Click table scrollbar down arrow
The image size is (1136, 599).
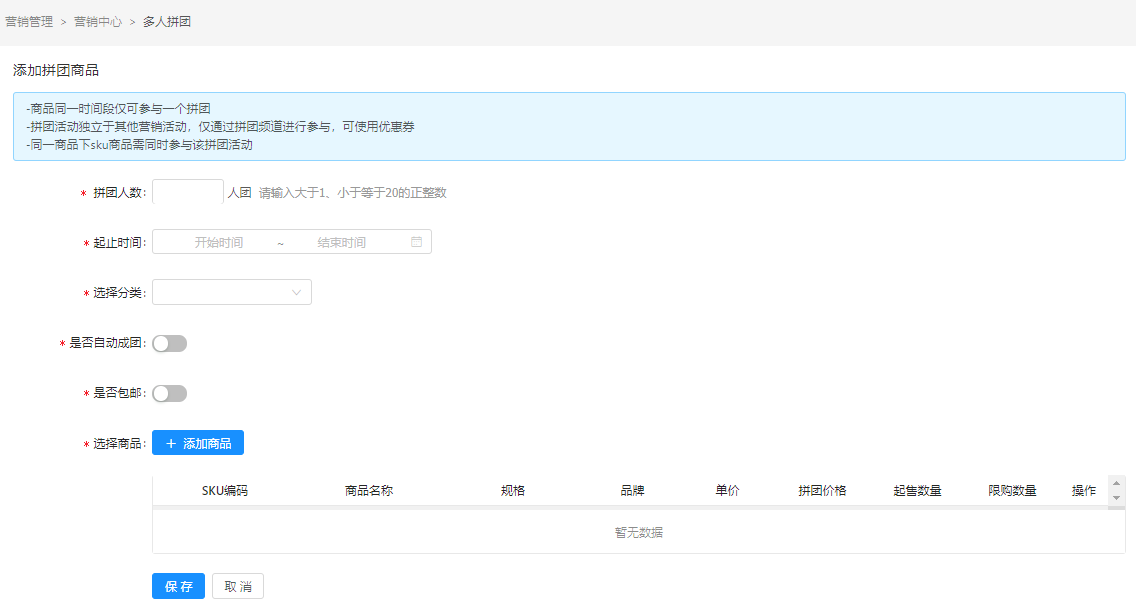1117,497
